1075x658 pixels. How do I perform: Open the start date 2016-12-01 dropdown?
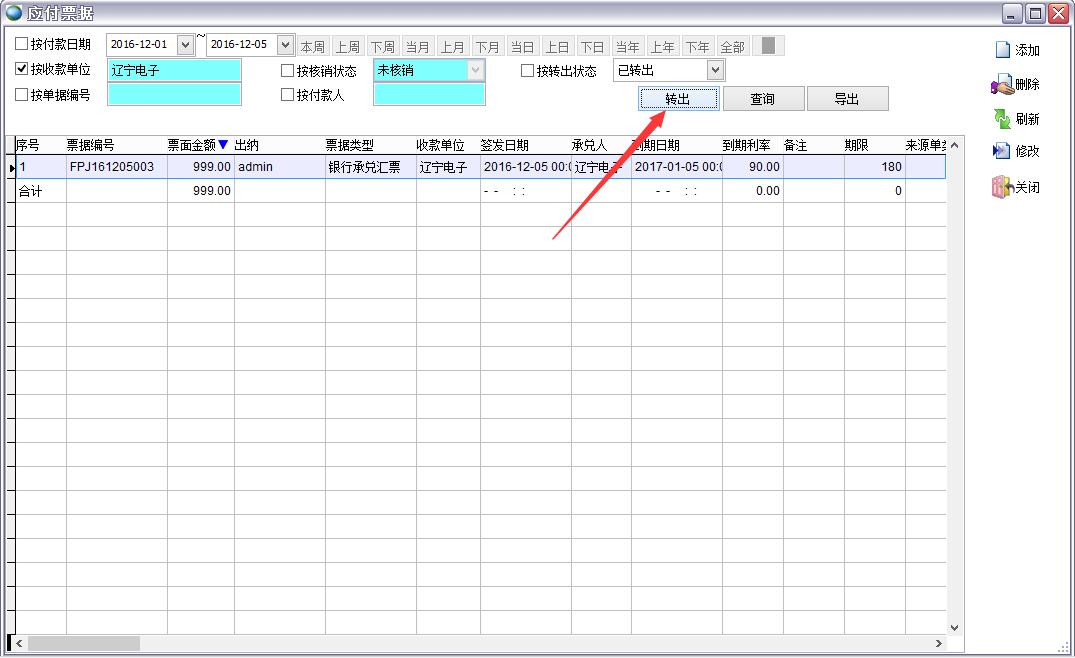pyautogui.click(x=184, y=45)
